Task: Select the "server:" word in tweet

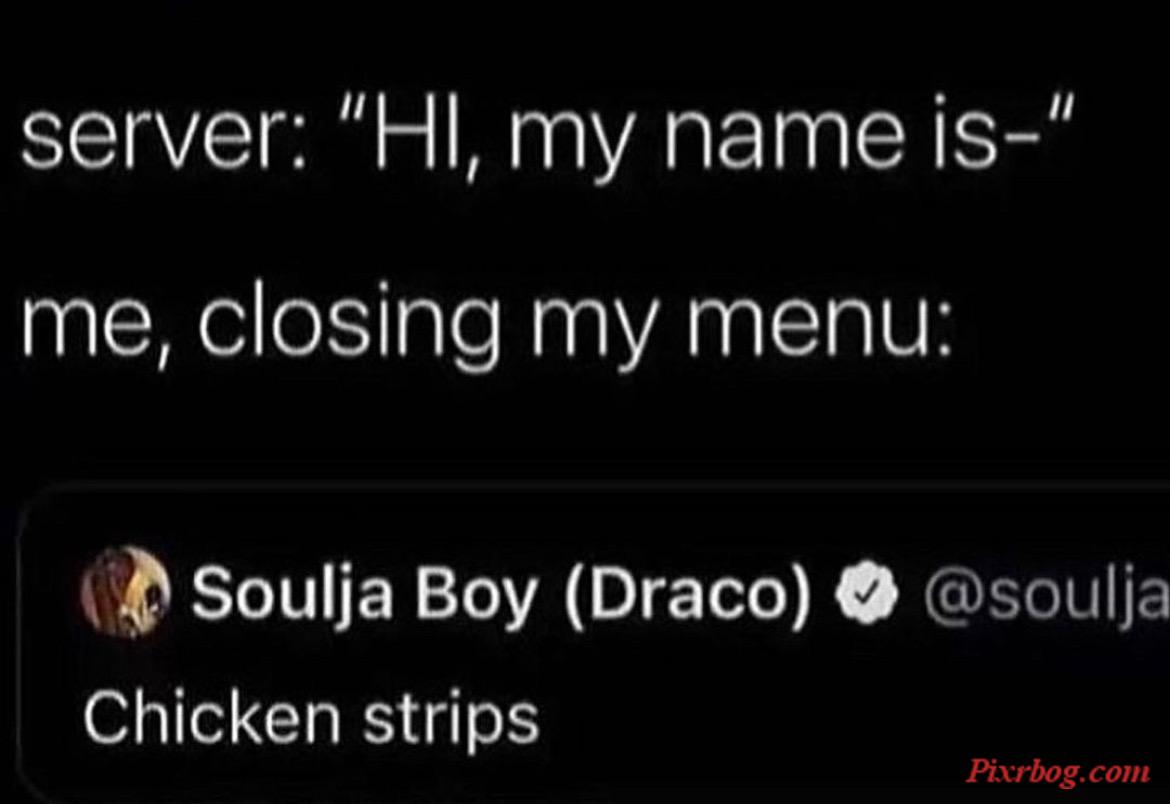Action: click(161, 140)
